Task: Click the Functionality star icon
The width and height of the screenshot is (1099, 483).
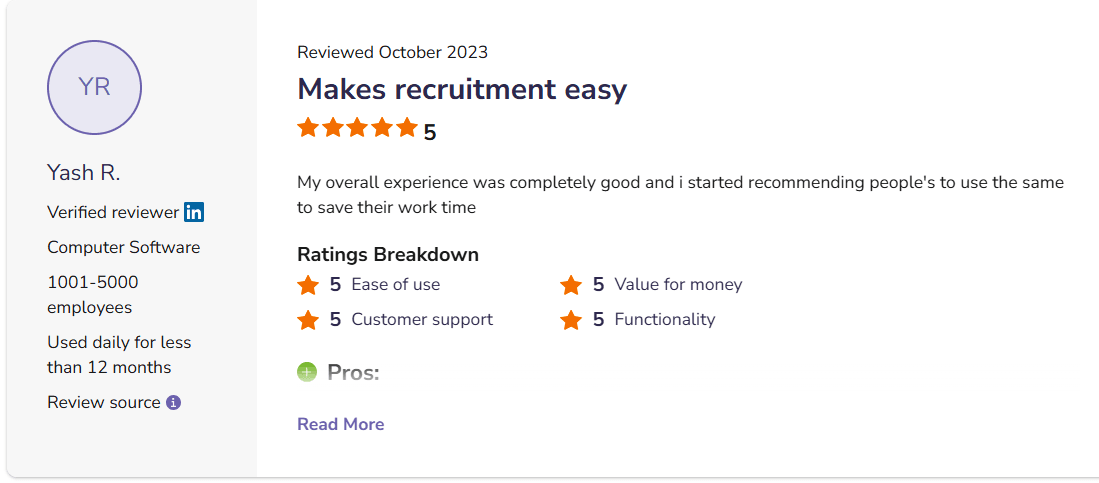Action: coord(571,320)
